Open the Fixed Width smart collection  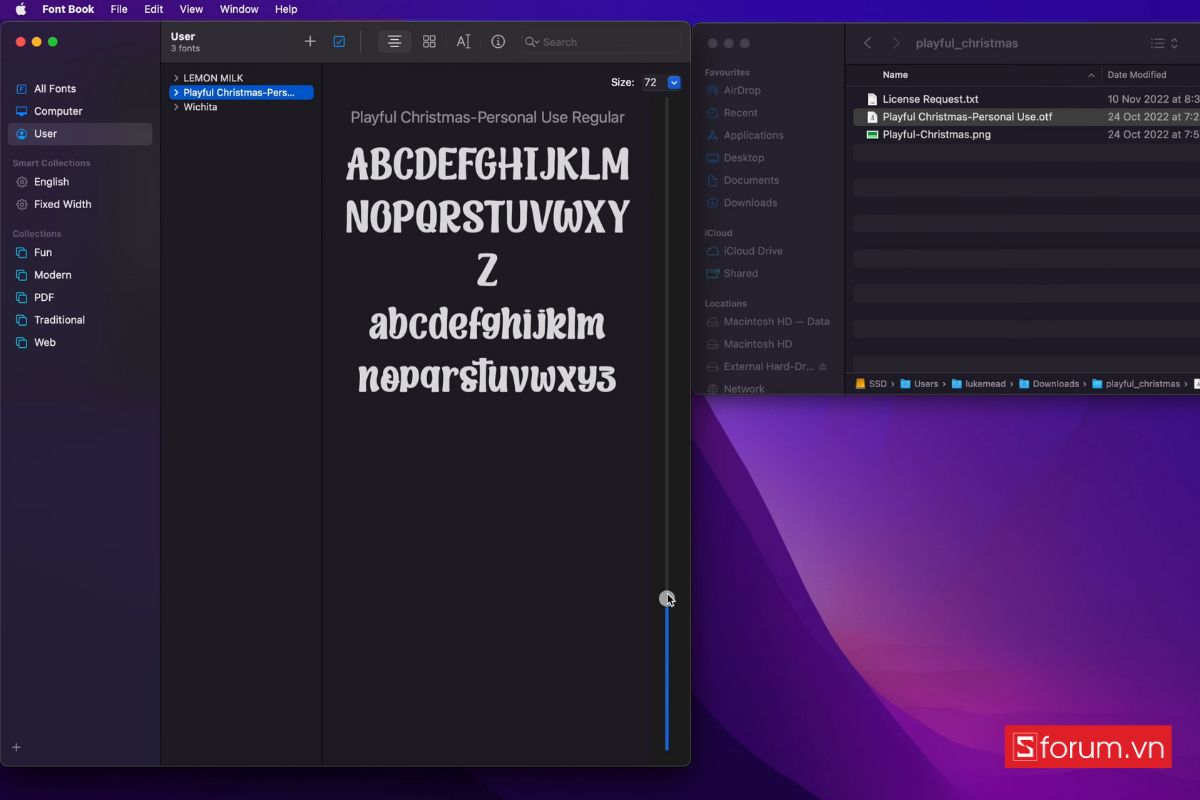point(80,204)
